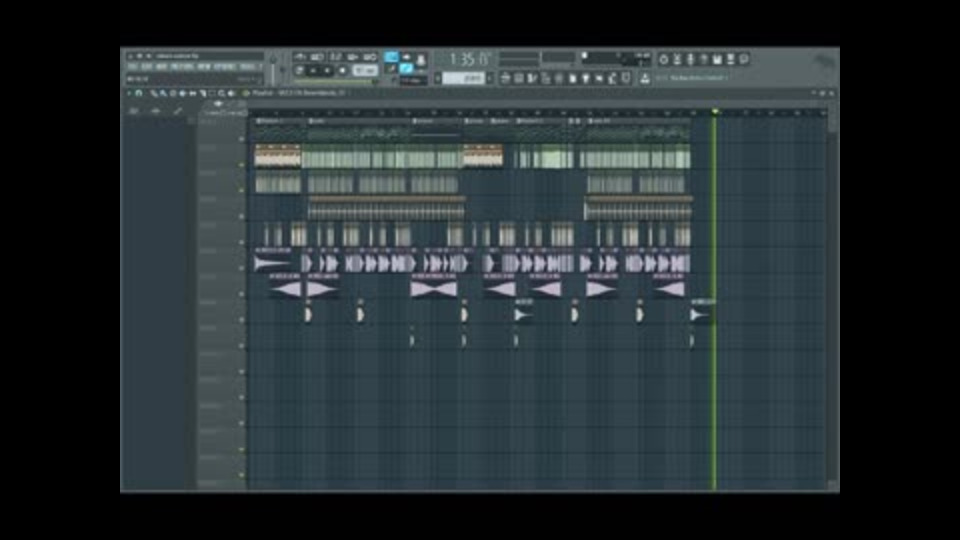Click the master pitch knob
This screenshot has width=960, height=540.
click(283, 69)
